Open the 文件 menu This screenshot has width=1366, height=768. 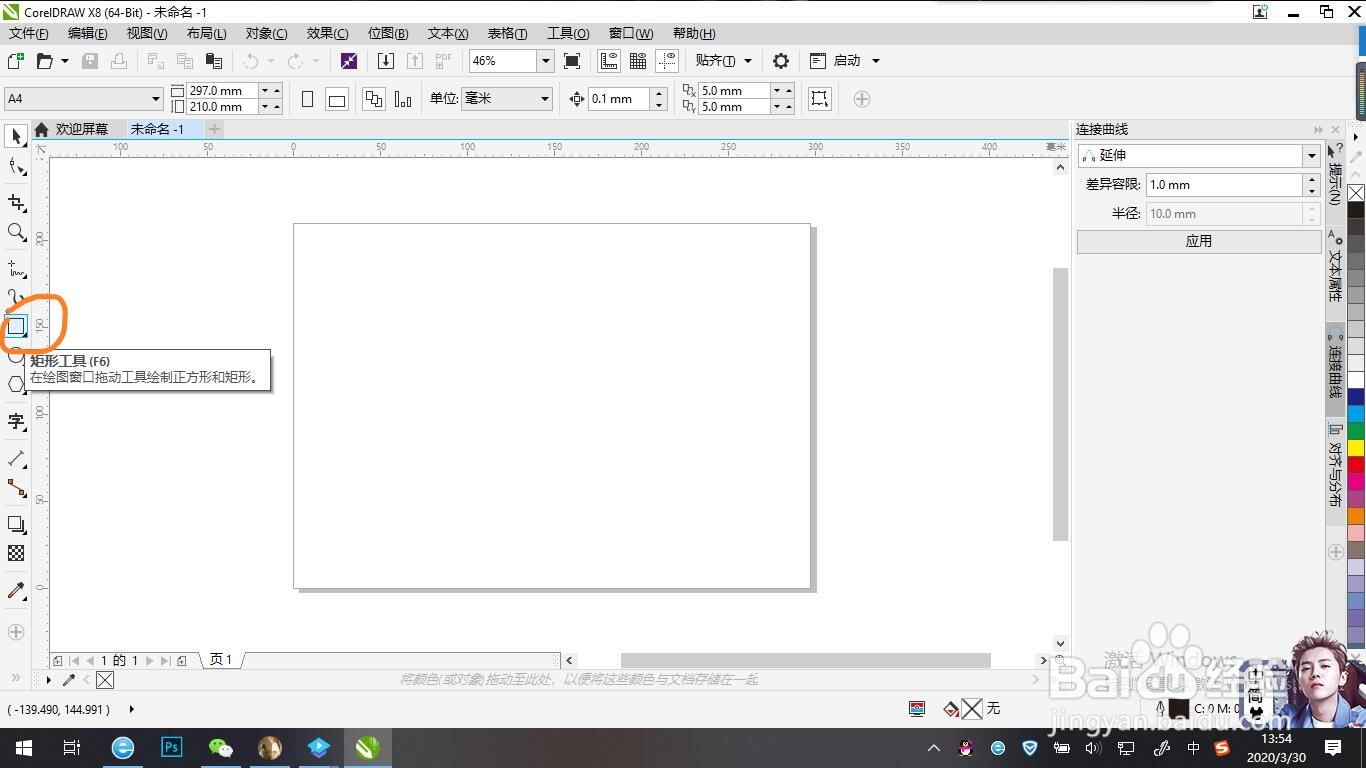point(29,33)
